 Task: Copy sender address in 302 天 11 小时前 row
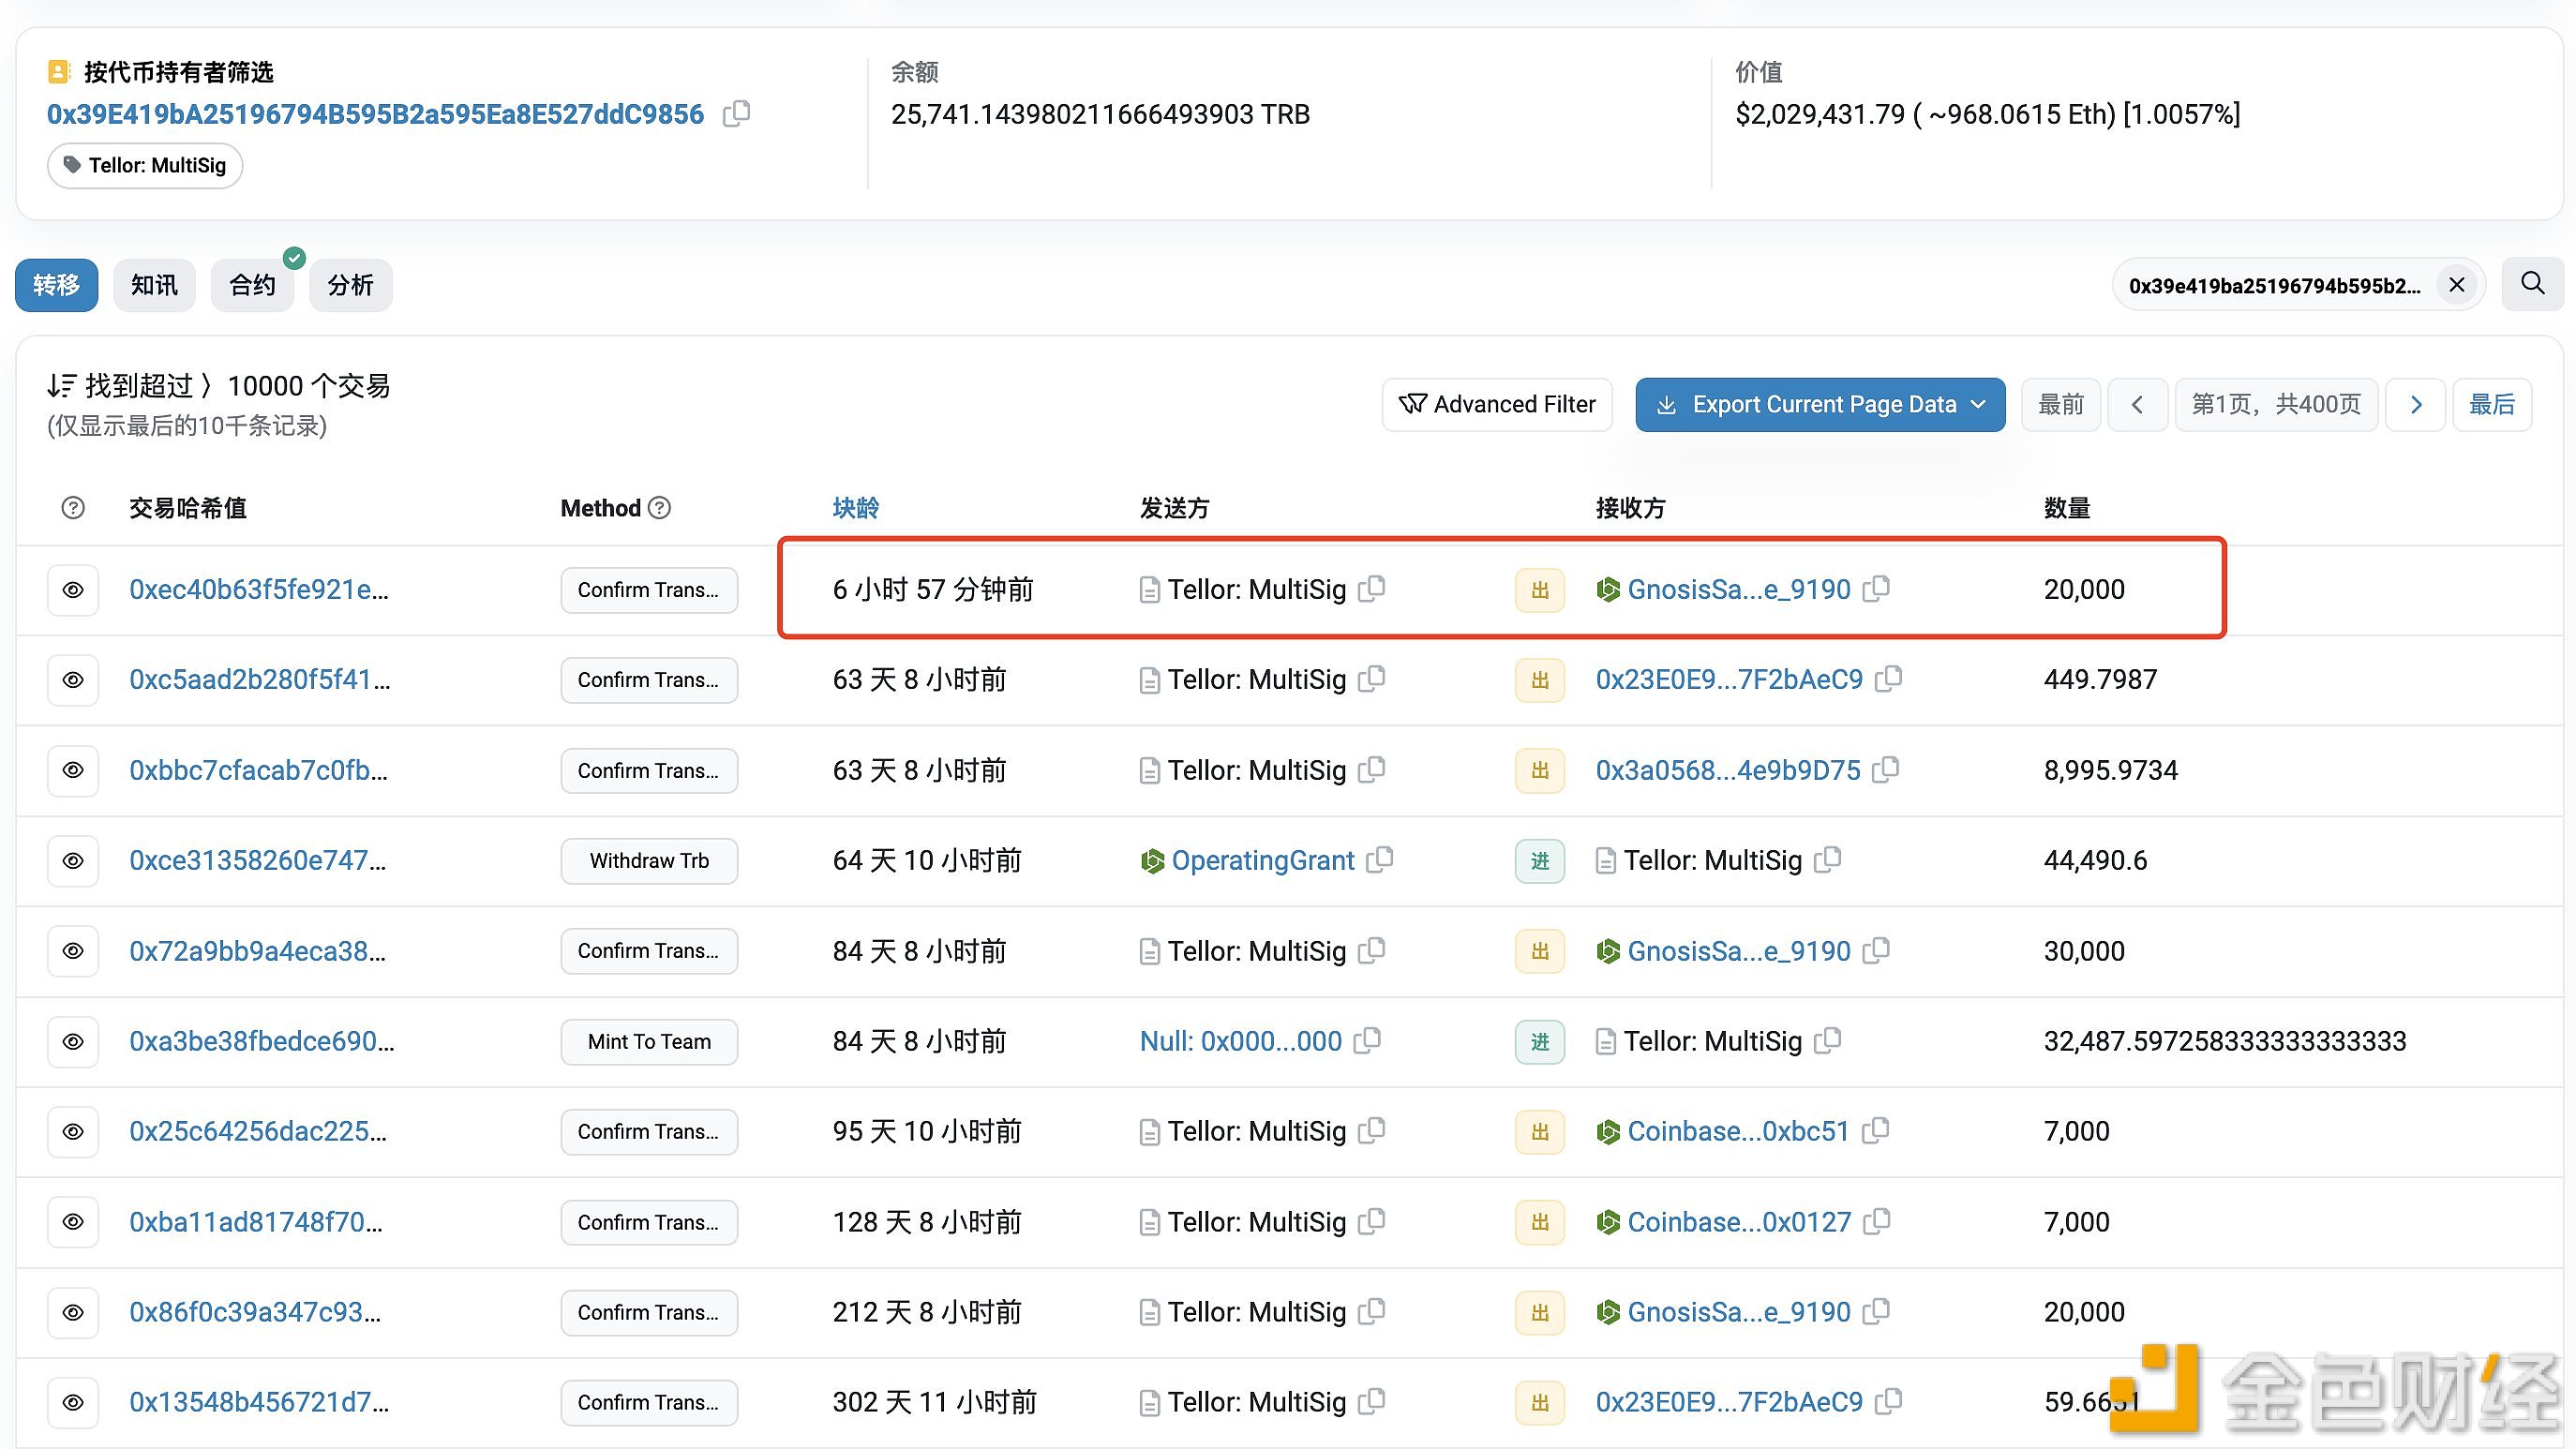1372,1402
